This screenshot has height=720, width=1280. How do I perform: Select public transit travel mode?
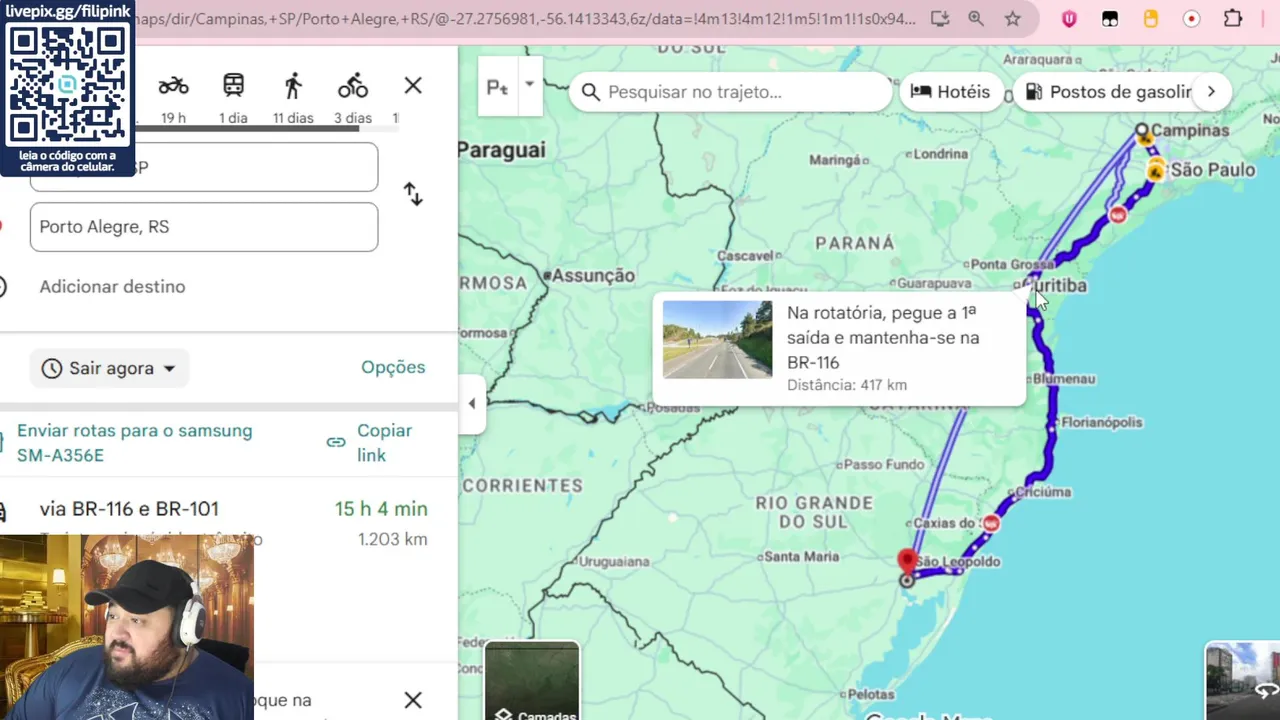pyautogui.click(x=233, y=86)
